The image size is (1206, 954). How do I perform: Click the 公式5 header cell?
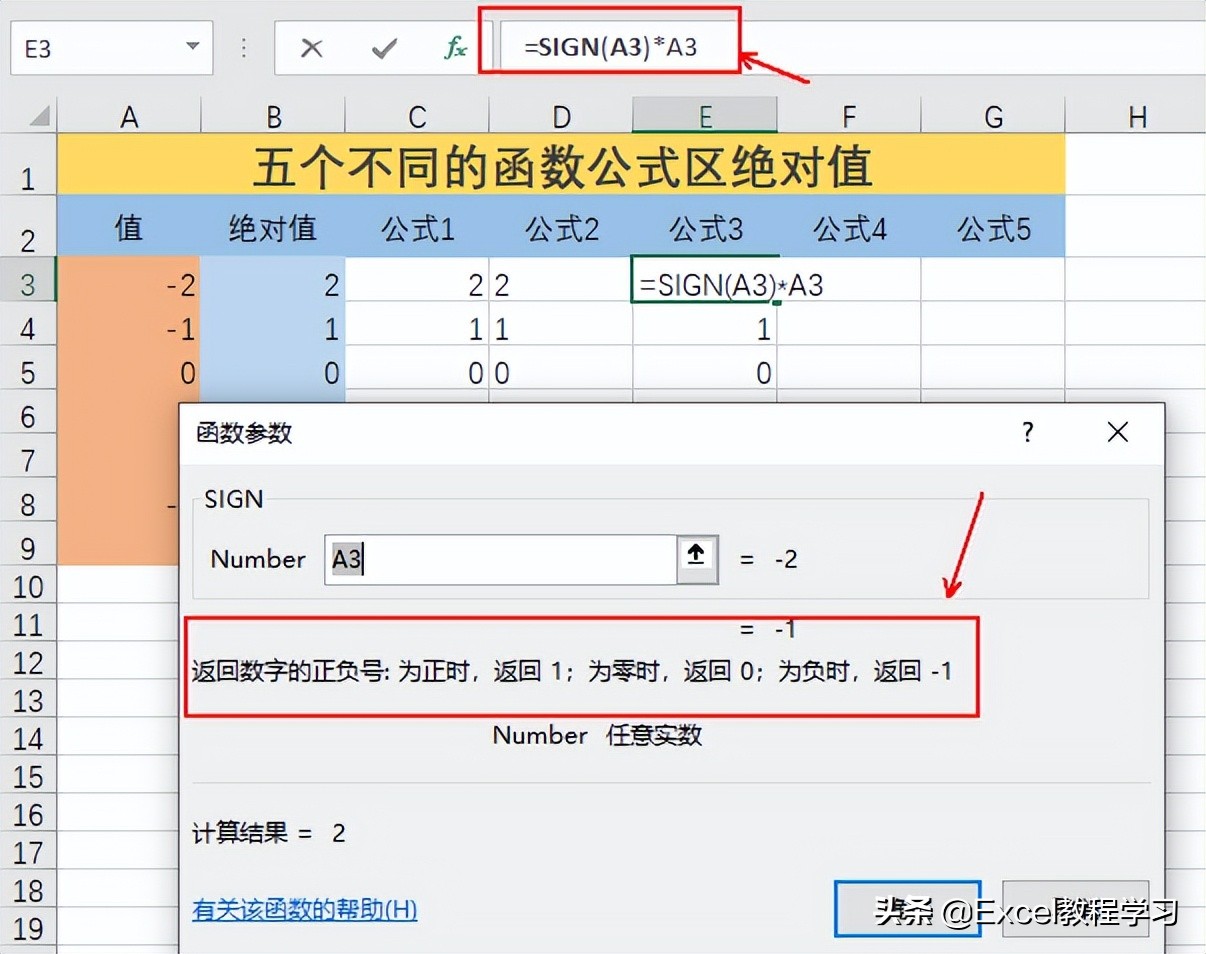click(x=993, y=226)
